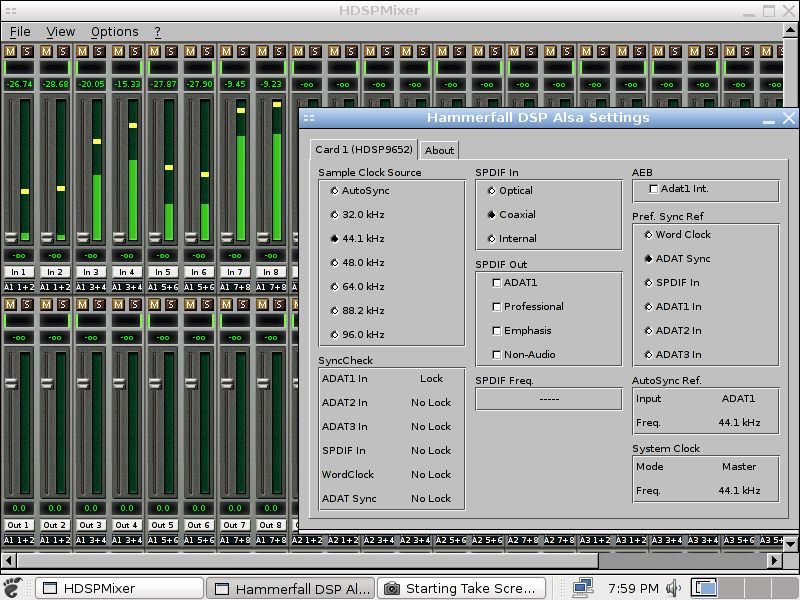Solo the In 6 channel
Image resolution: width=800 pixels, height=600 pixels.
pos(207,51)
